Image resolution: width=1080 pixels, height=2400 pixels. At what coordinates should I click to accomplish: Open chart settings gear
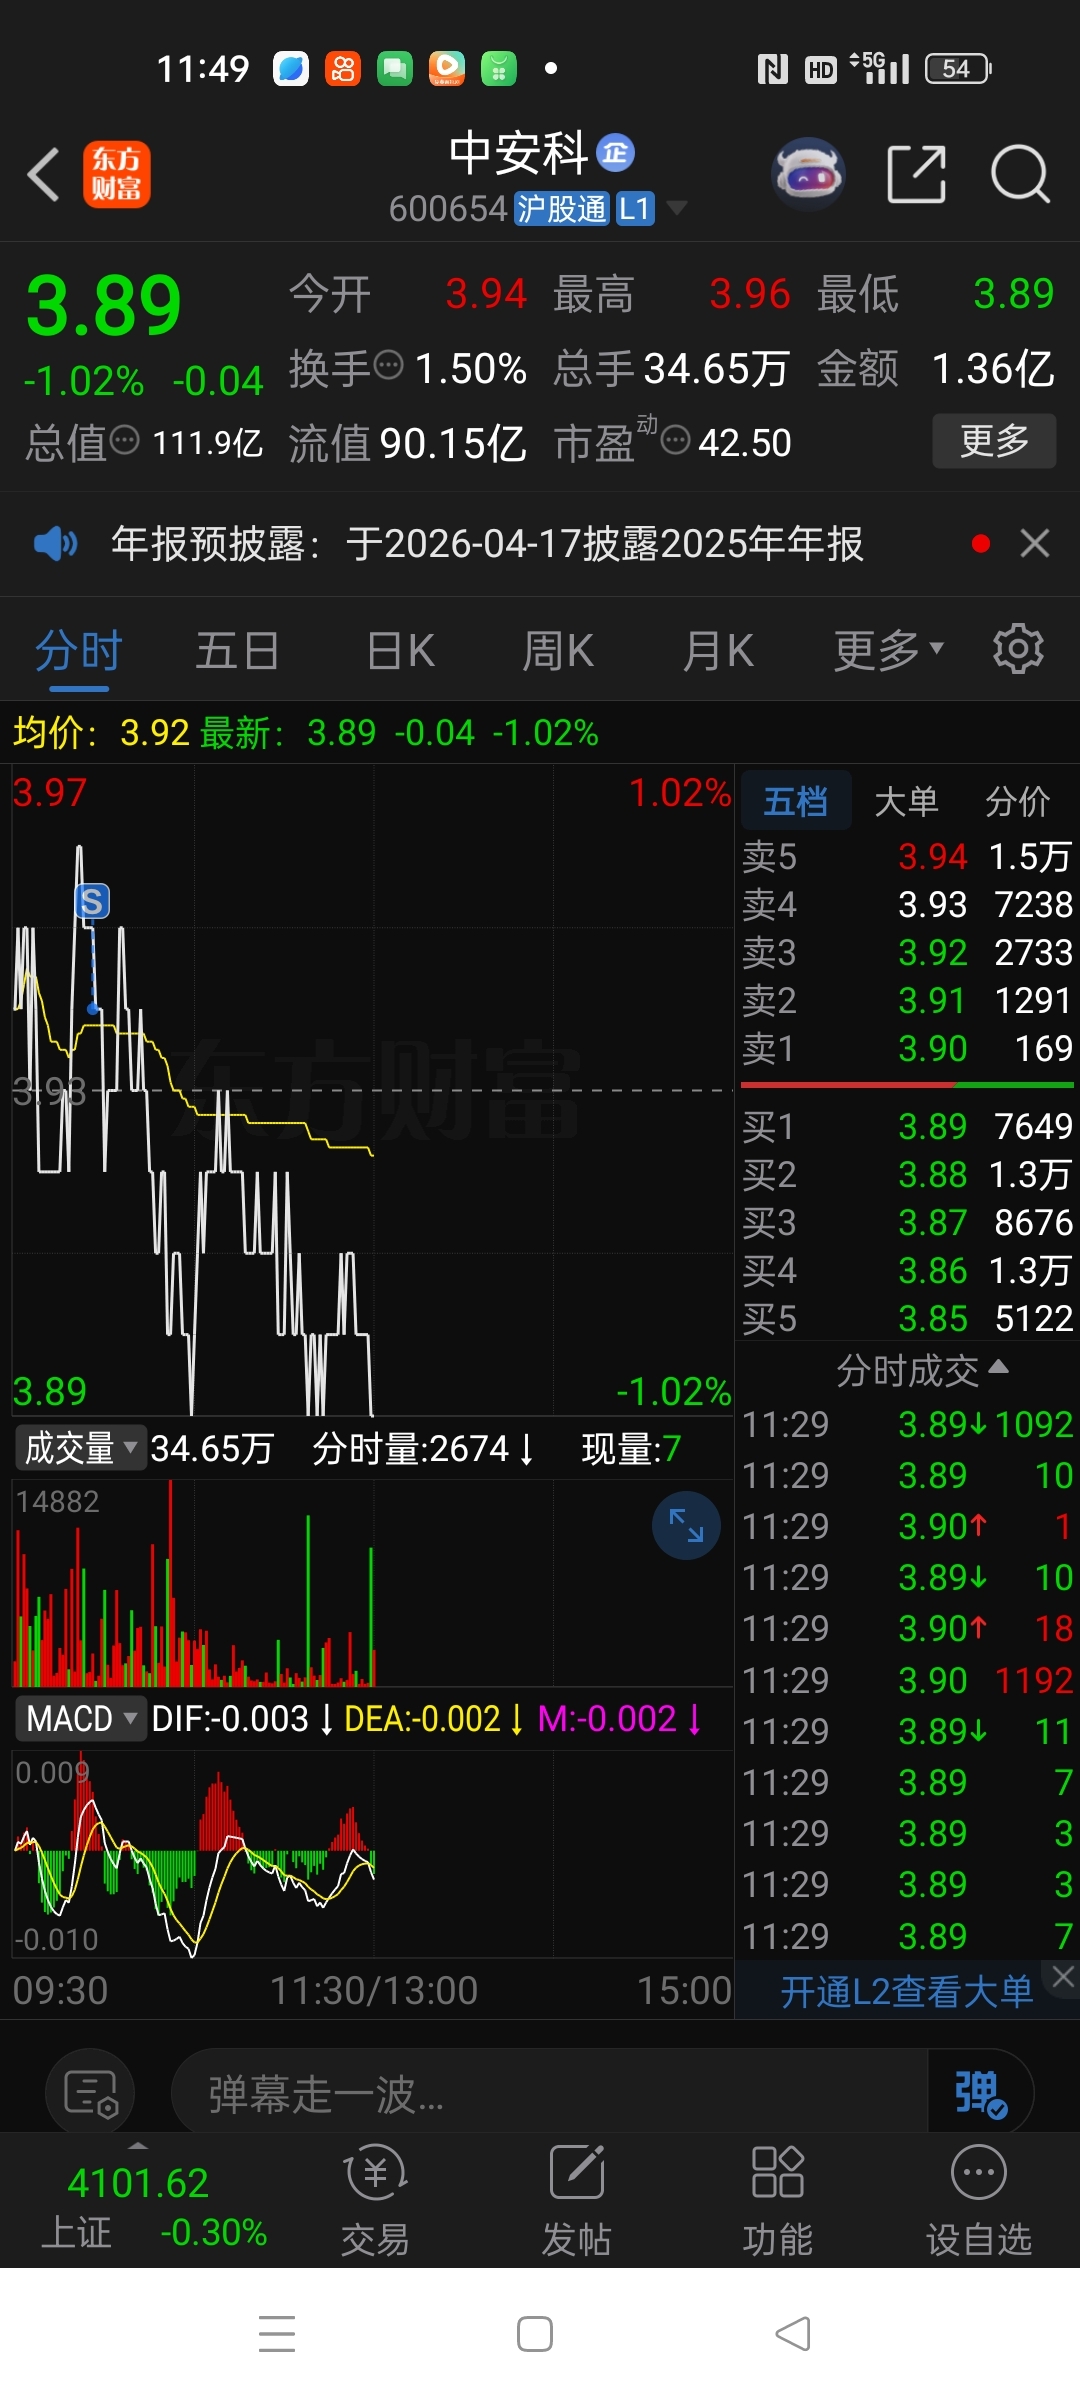pos(1018,649)
